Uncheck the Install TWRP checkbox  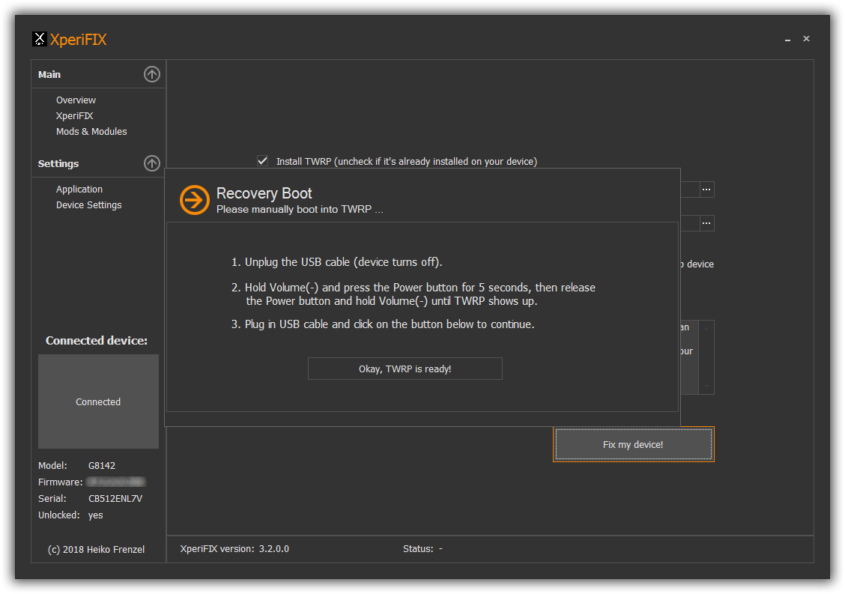pyautogui.click(x=263, y=161)
